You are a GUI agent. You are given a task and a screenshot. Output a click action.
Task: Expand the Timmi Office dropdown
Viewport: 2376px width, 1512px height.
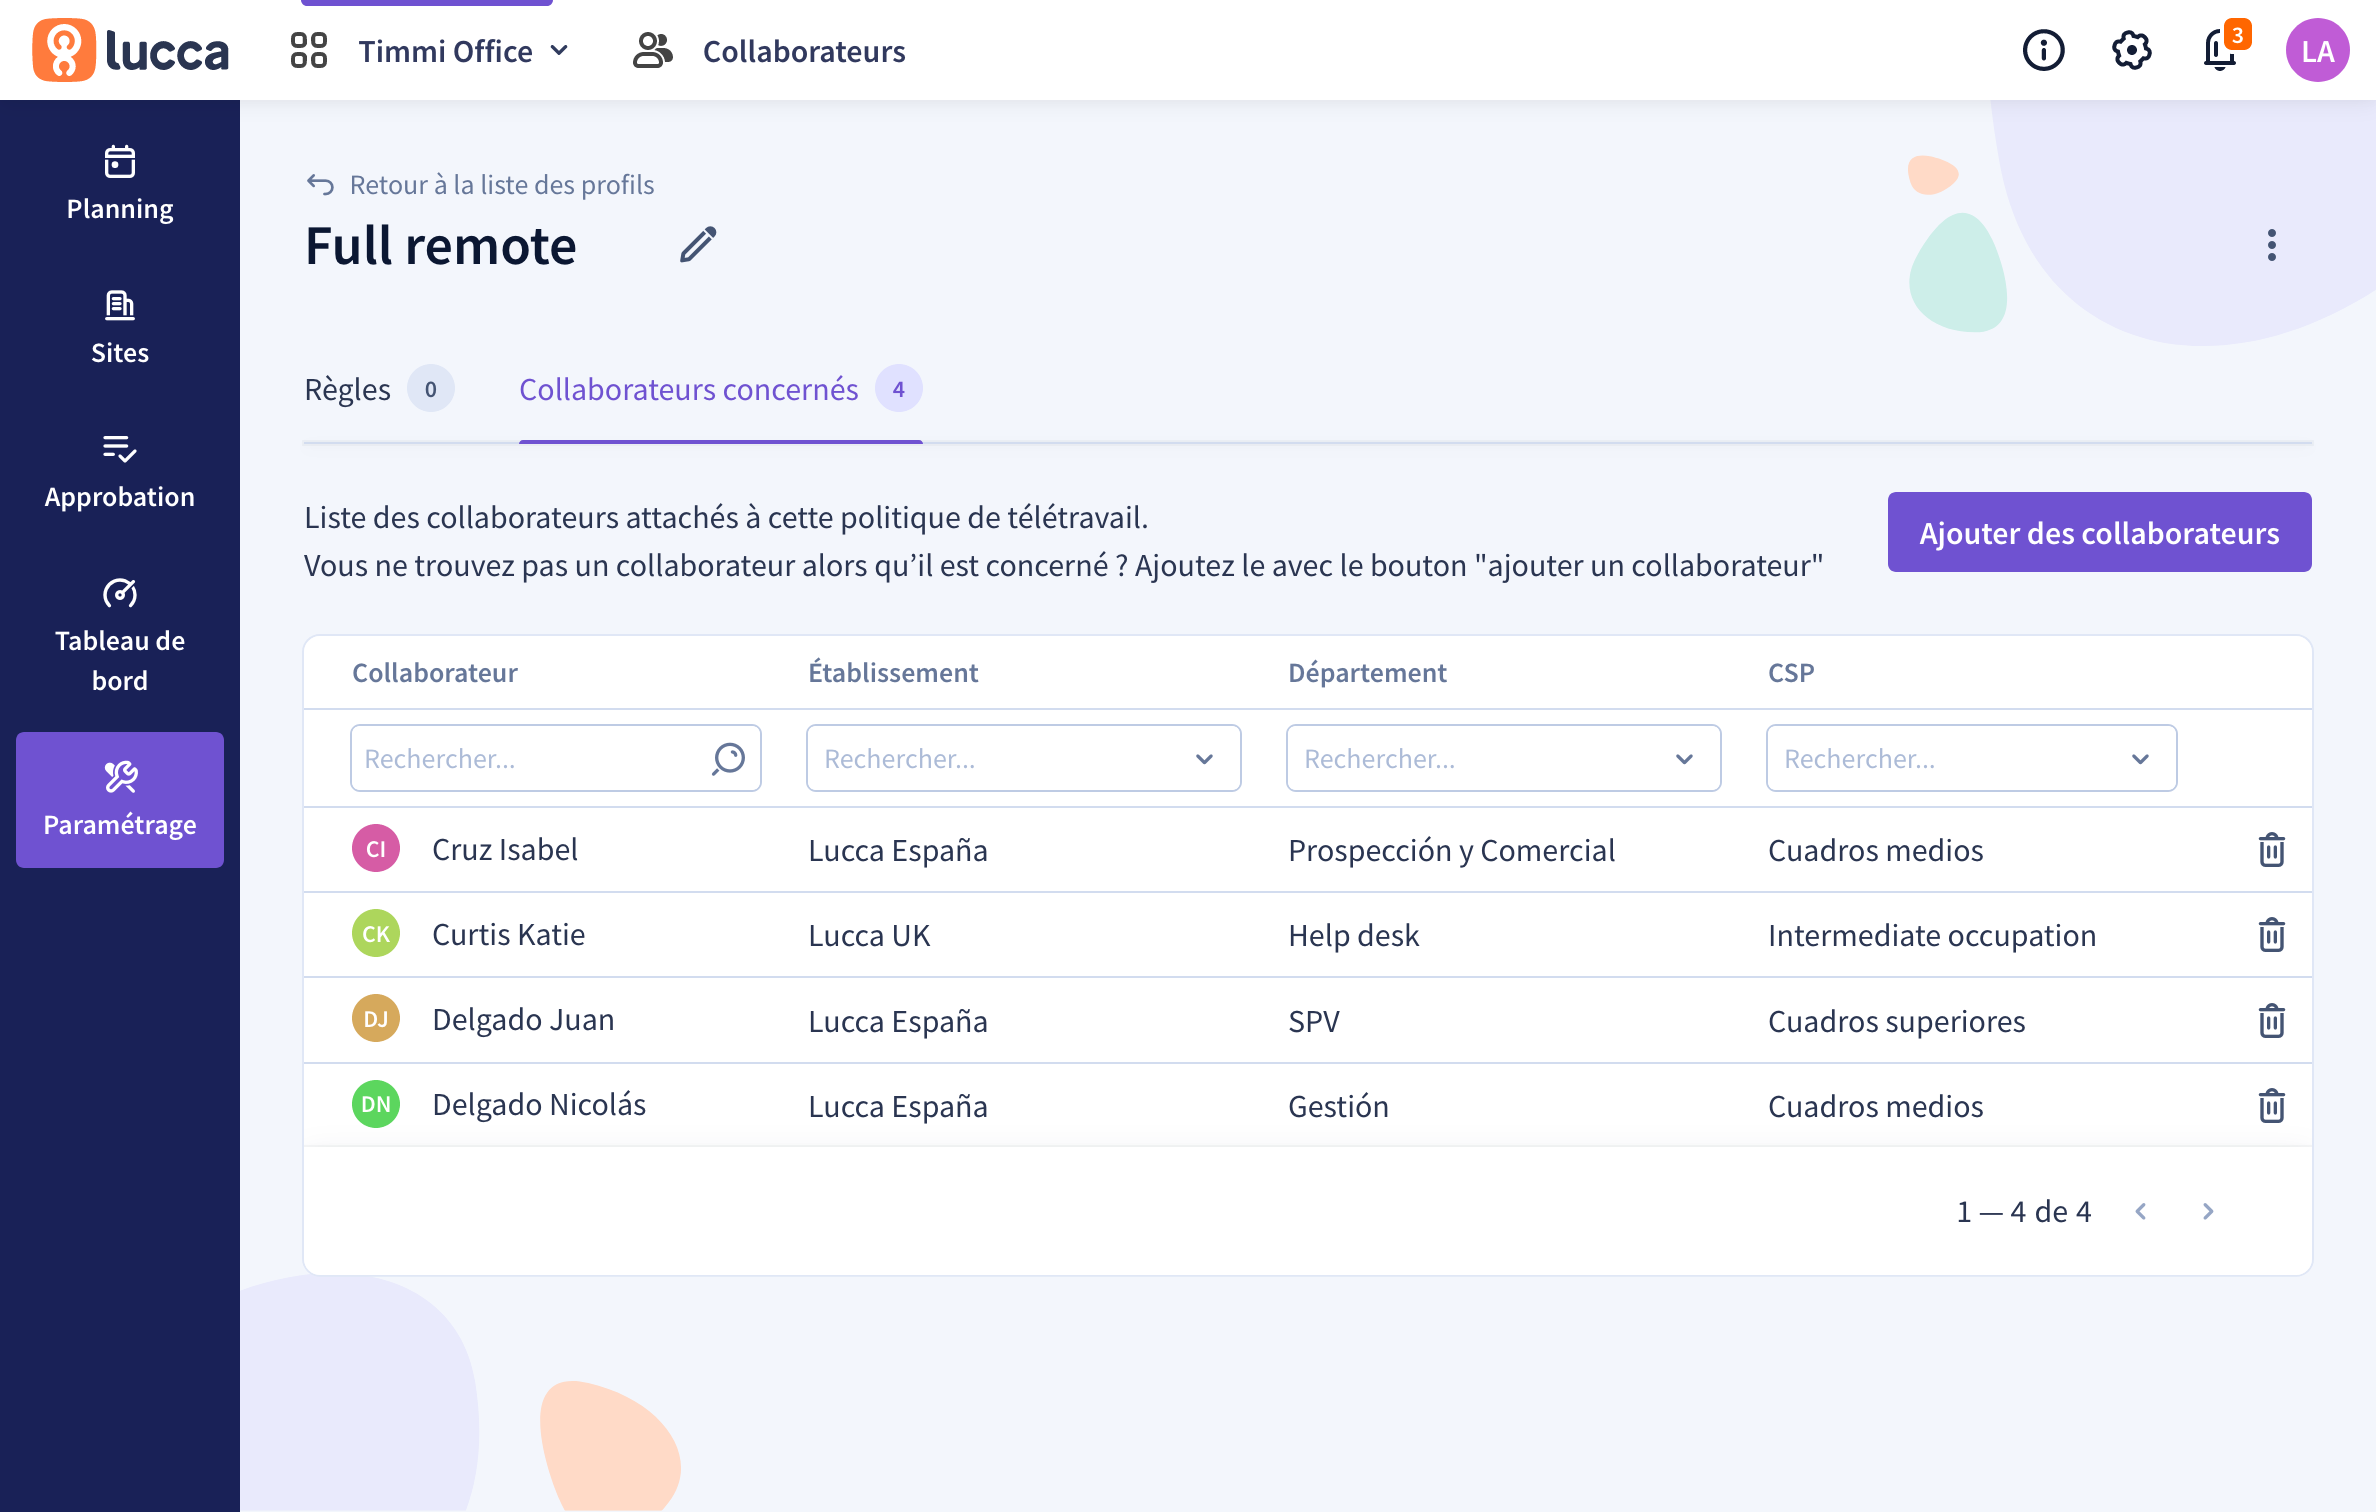[x=464, y=51]
